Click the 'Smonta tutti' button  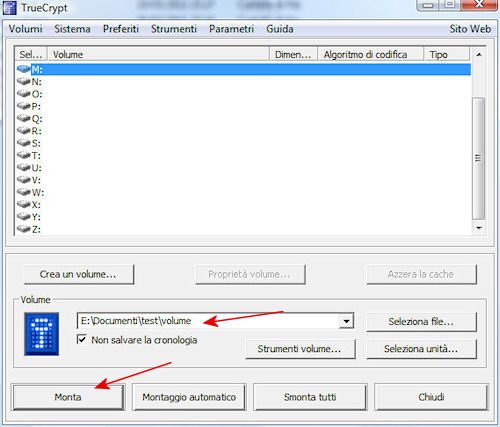tap(310, 397)
